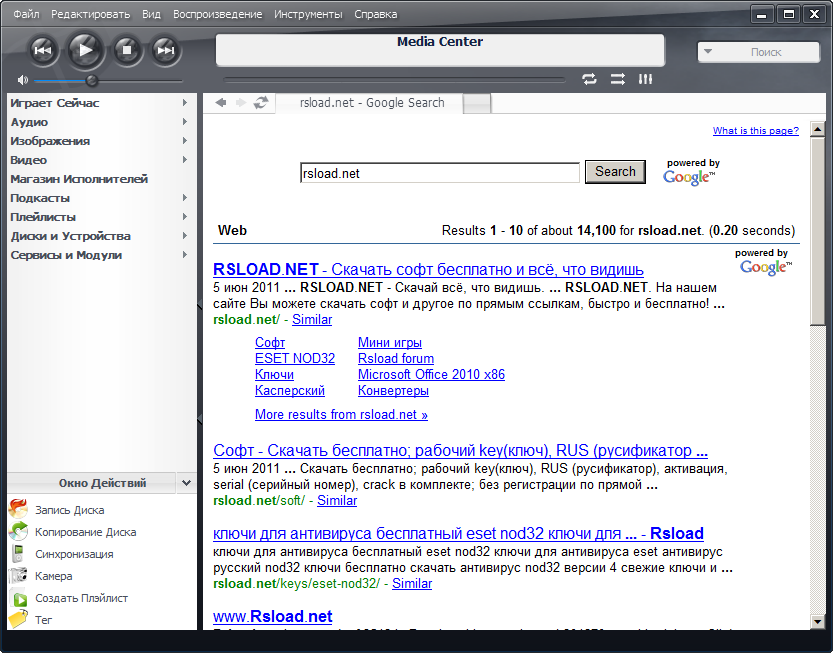Open the ESET NOD32 sitelink
Screen dimensions: 833x653
295,359
